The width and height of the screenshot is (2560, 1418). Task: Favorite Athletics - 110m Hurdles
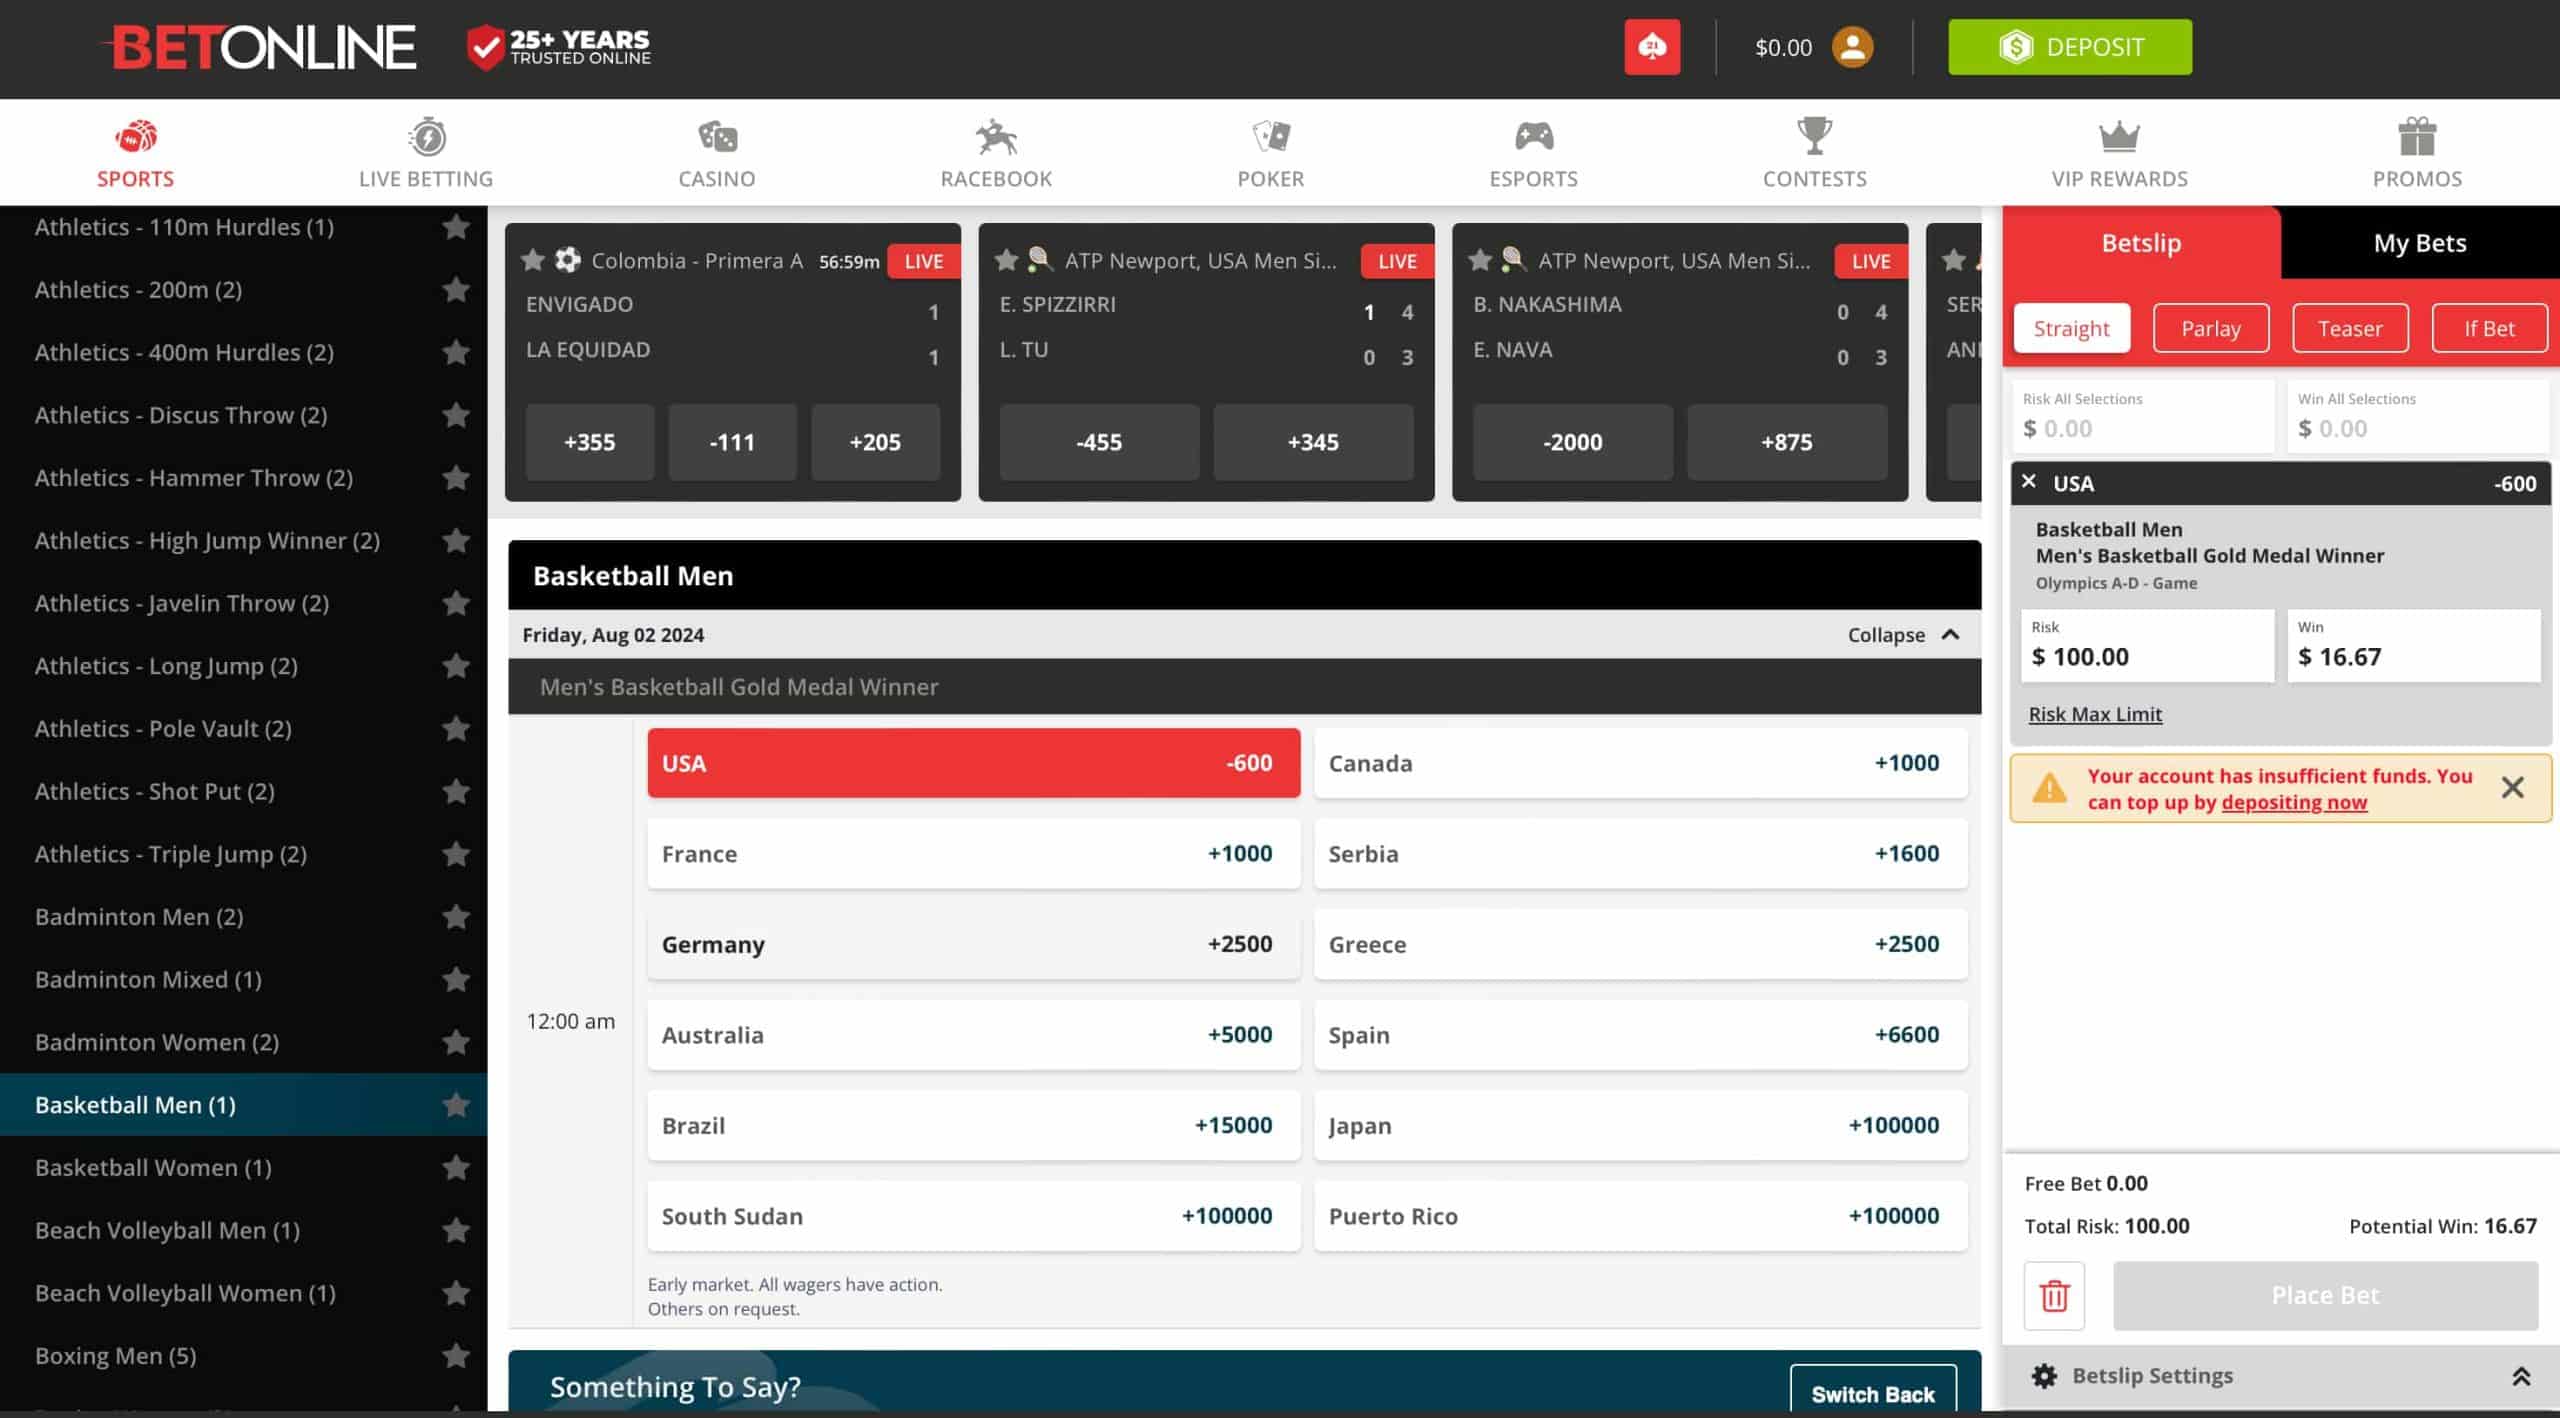(456, 227)
